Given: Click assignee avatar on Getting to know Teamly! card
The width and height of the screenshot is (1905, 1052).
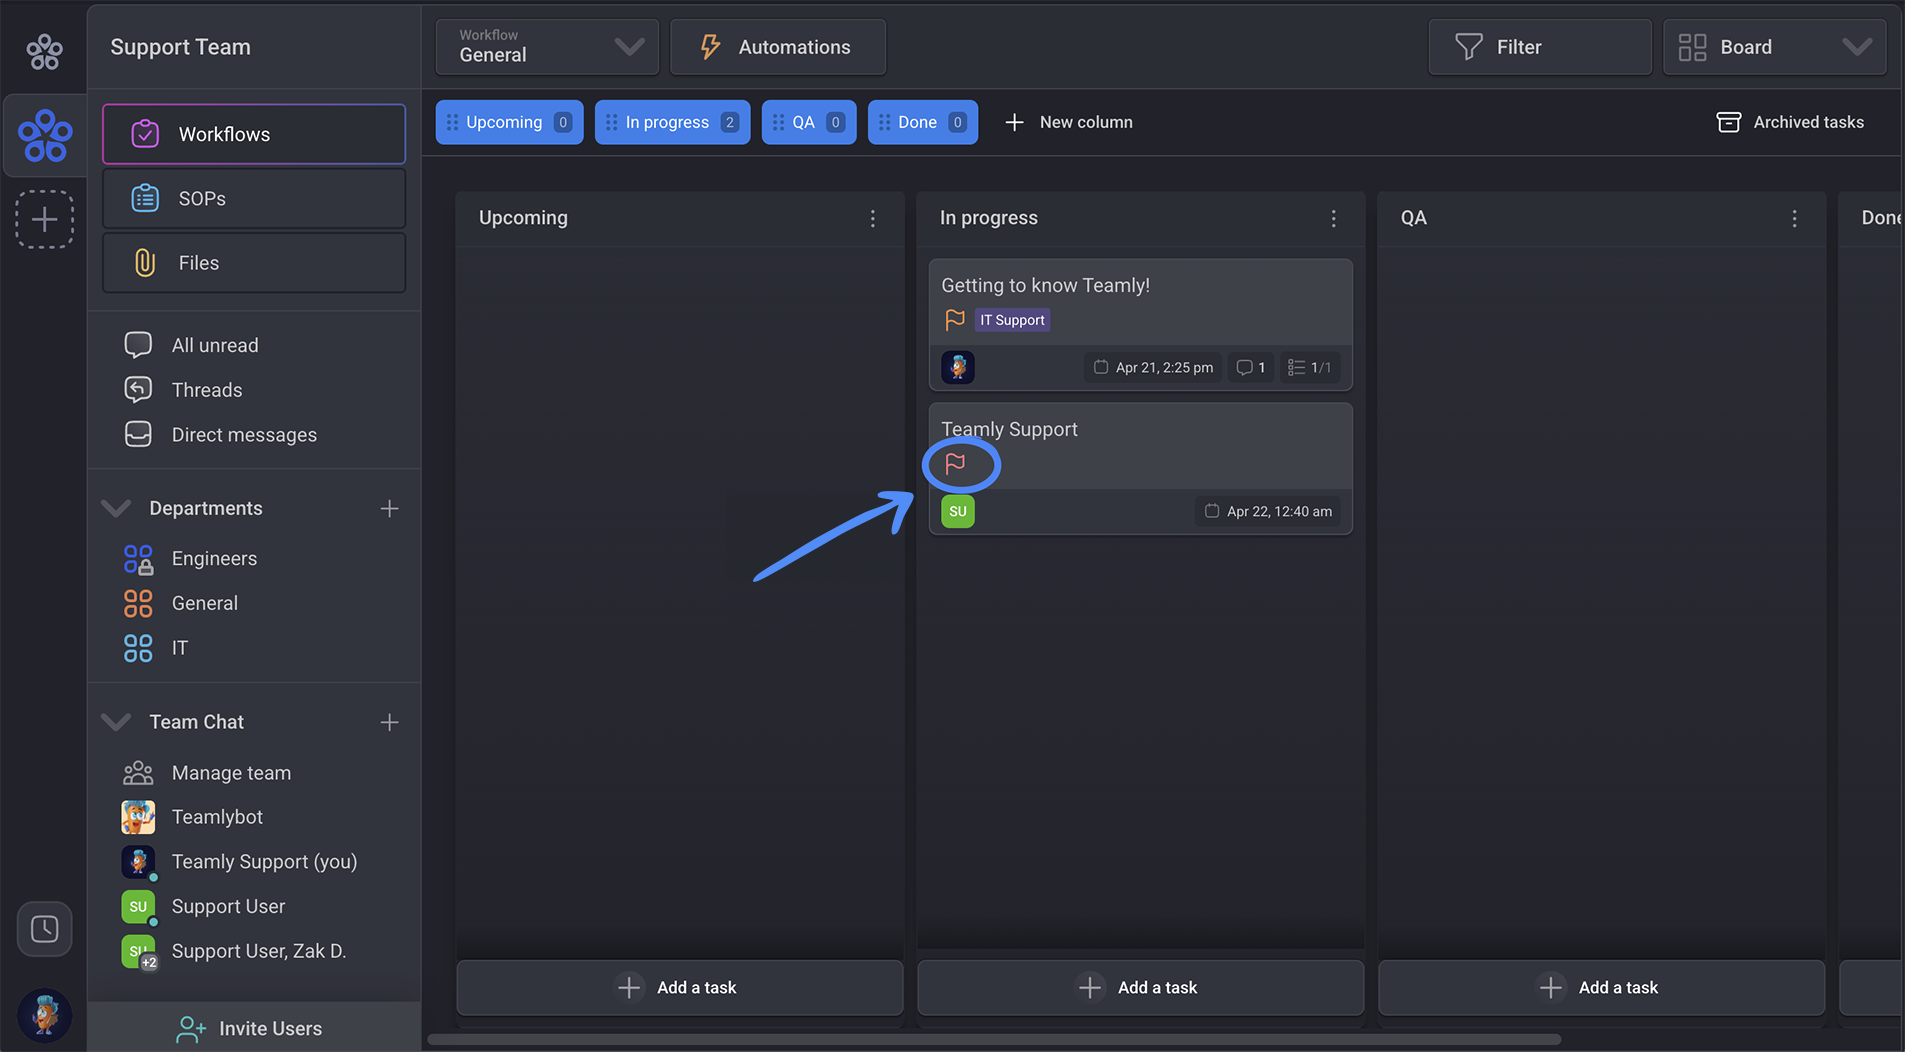Looking at the screenshot, I should [958, 367].
